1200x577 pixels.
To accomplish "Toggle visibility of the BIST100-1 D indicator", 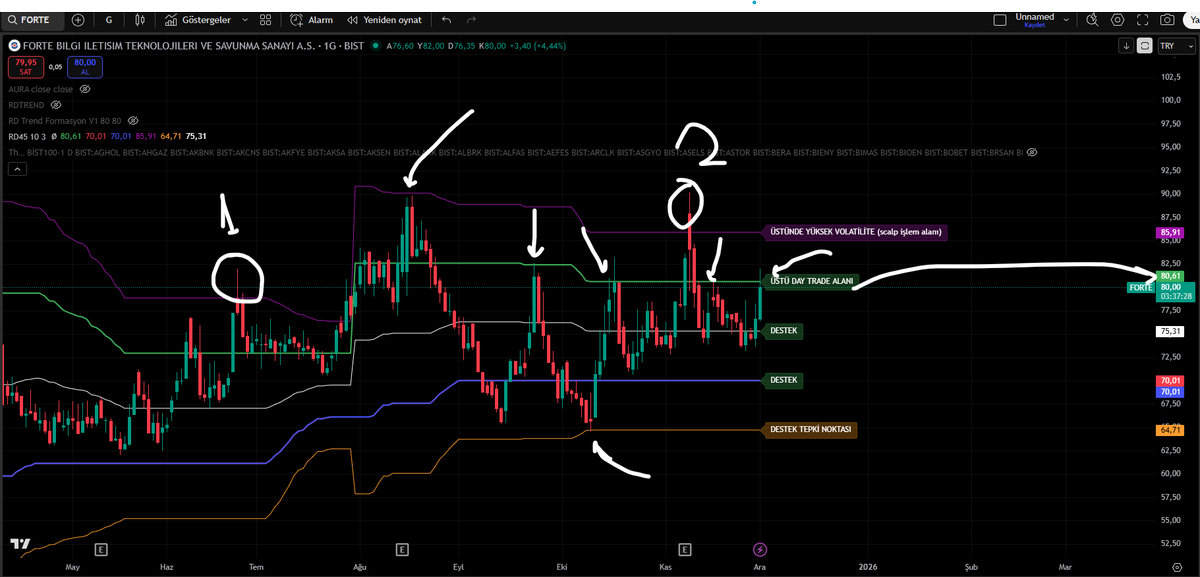I will (x=1032, y=152).
